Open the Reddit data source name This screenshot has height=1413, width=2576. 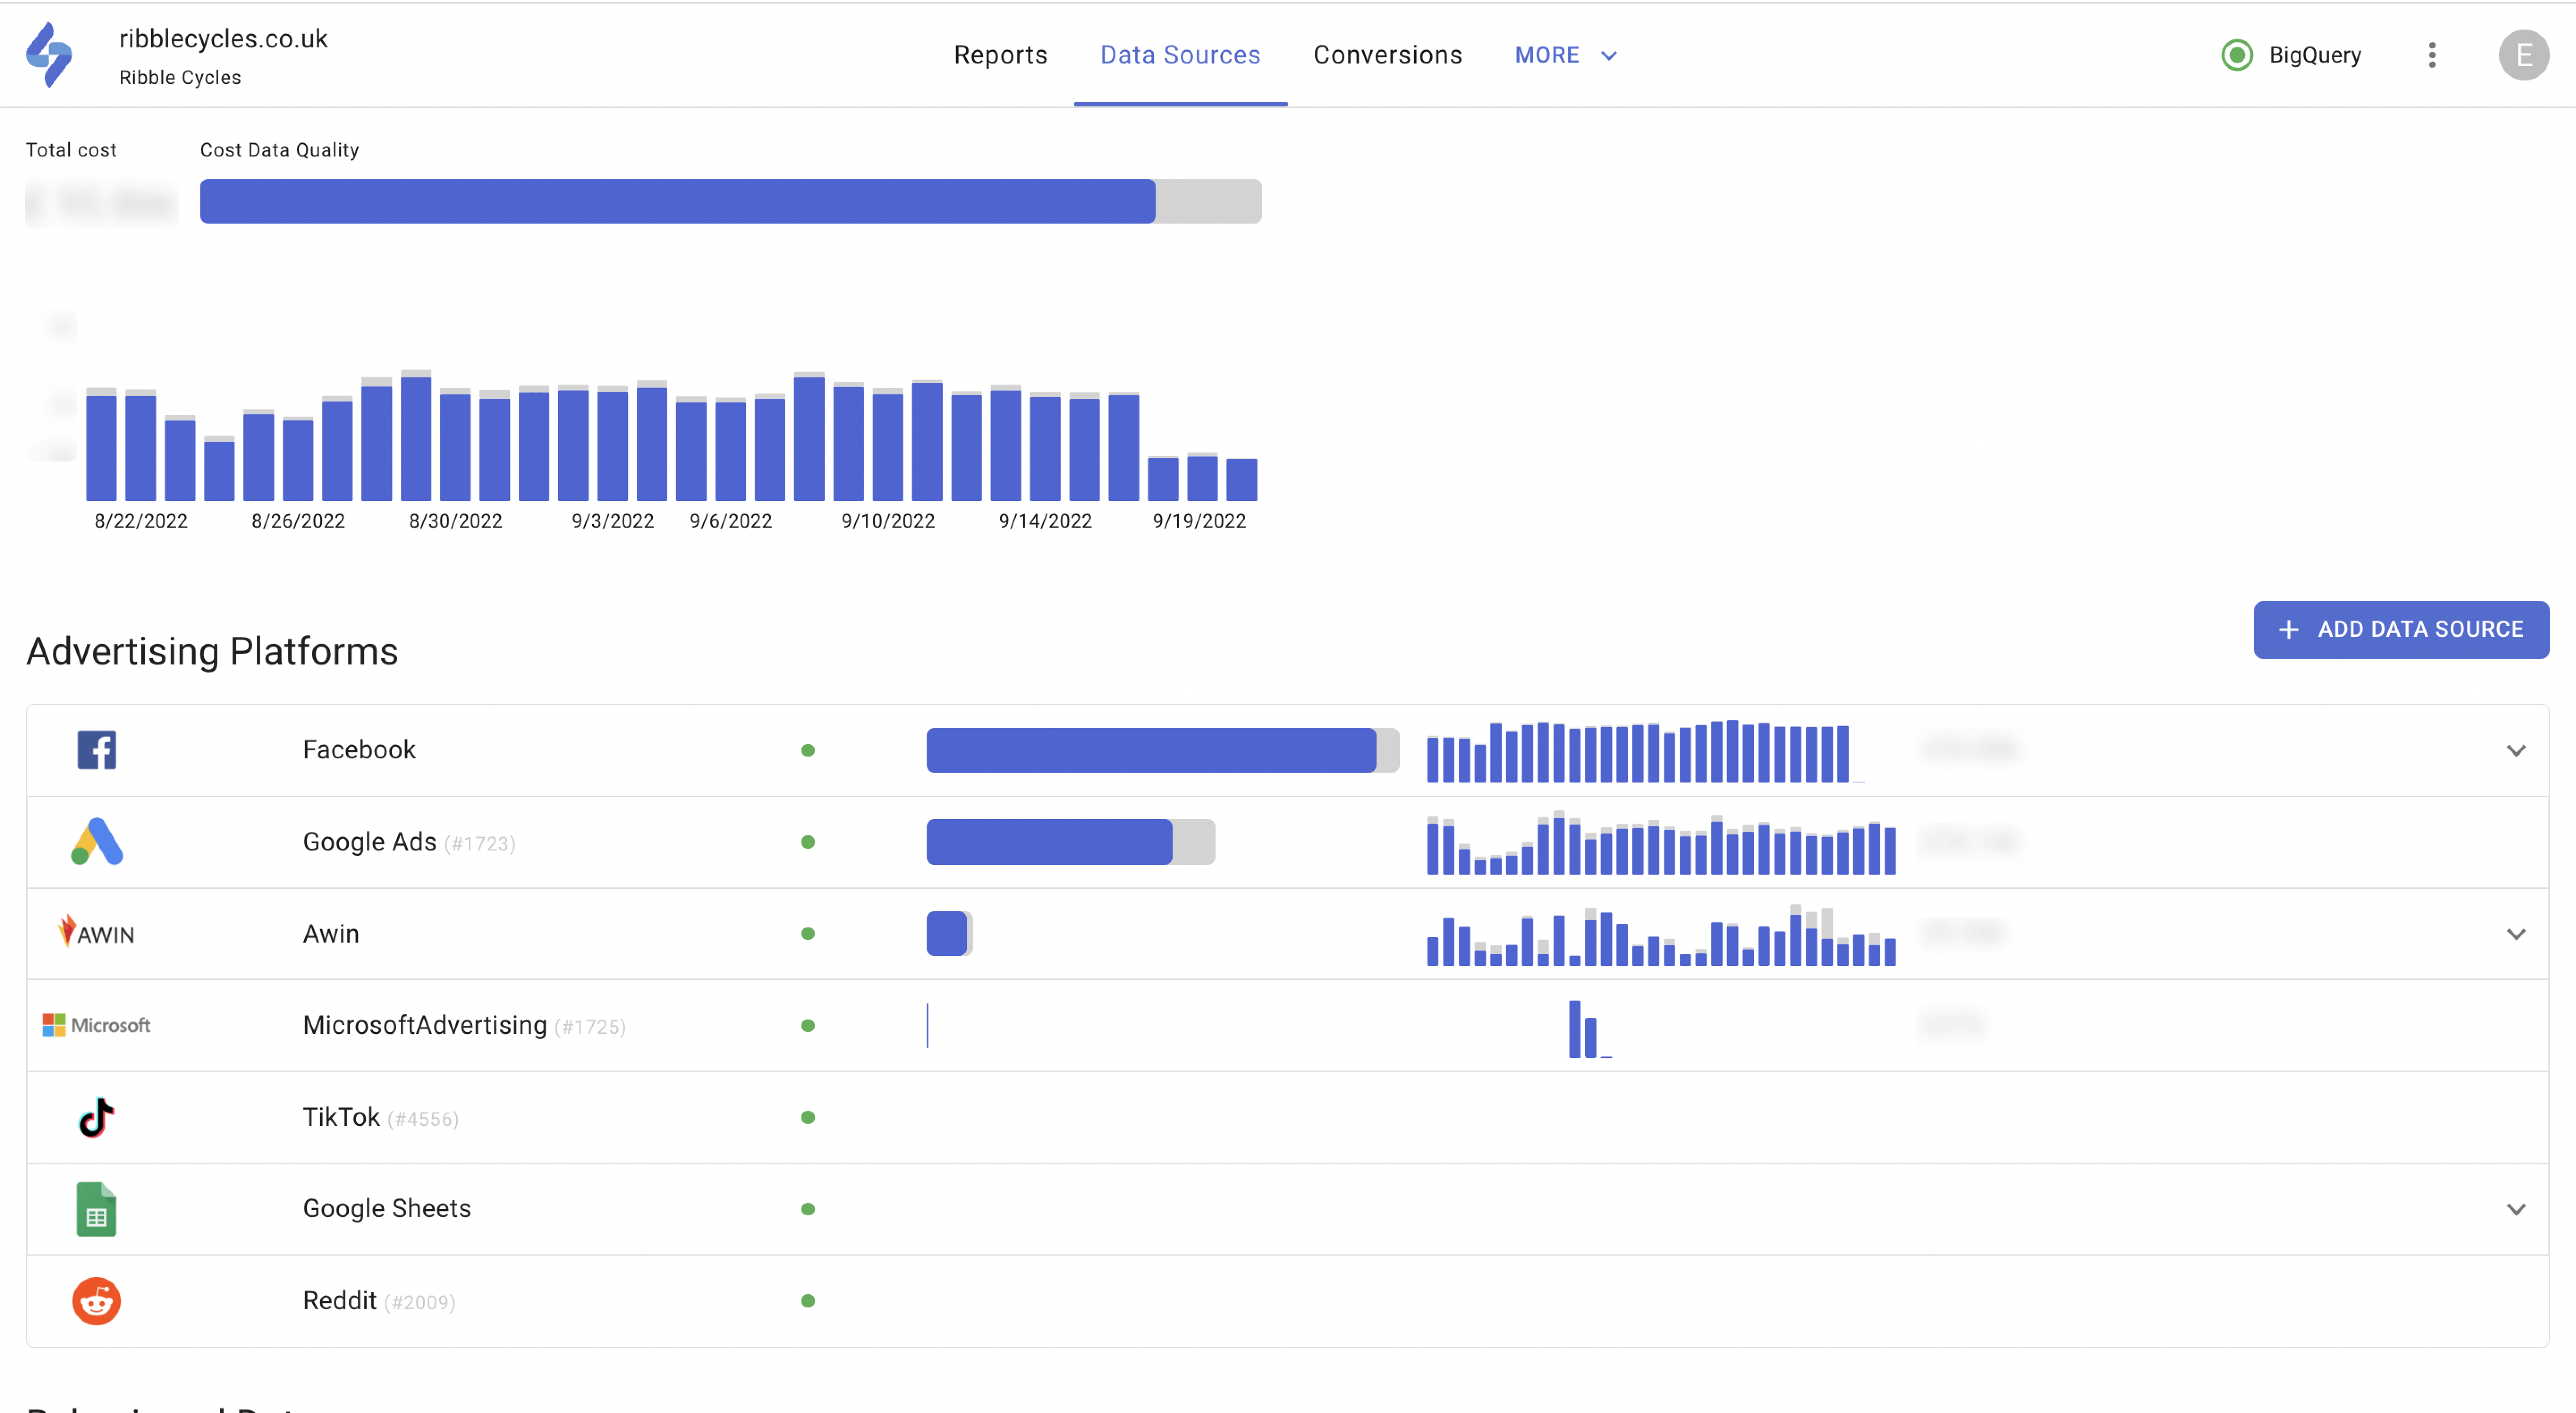coord(340,1301)
